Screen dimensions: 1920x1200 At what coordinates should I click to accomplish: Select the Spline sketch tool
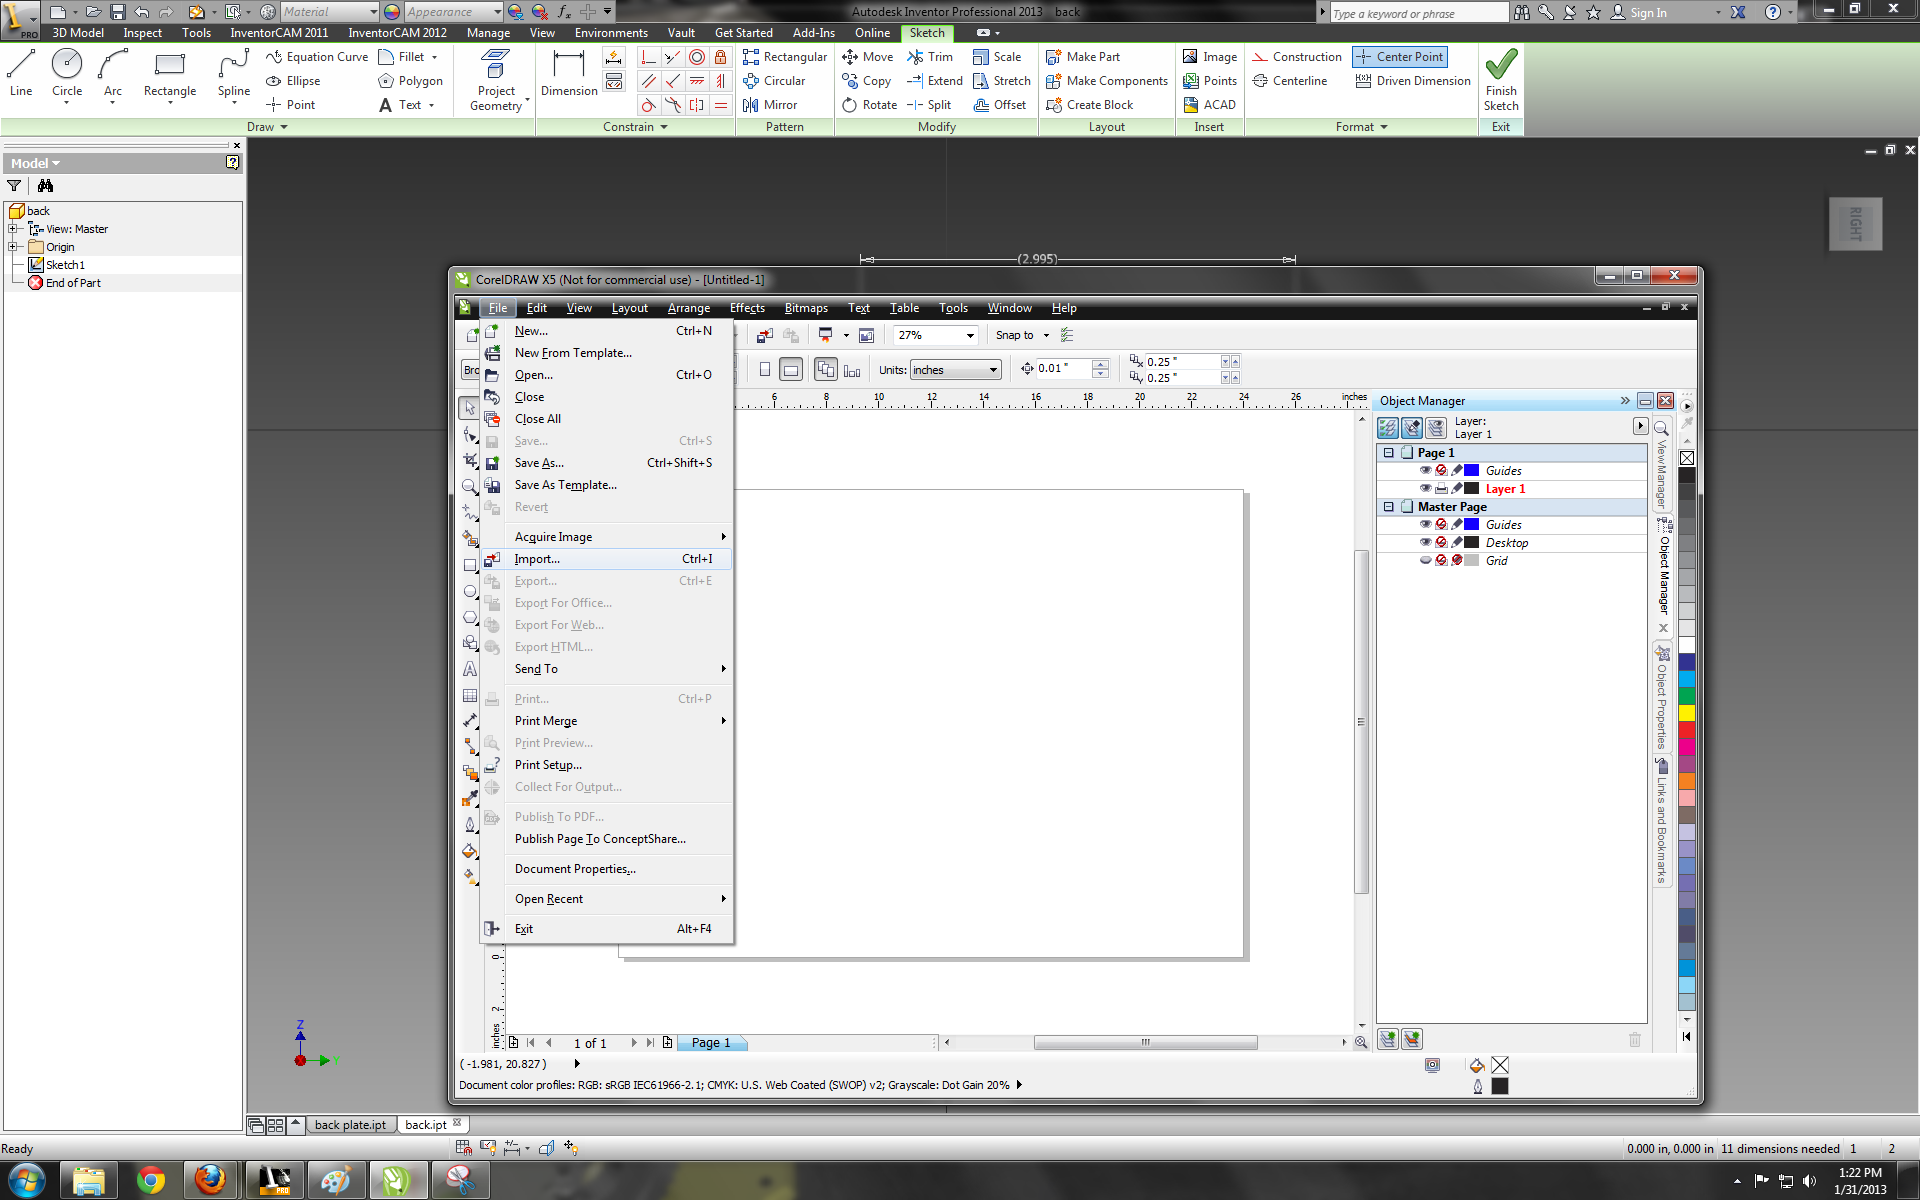point(234,73)
